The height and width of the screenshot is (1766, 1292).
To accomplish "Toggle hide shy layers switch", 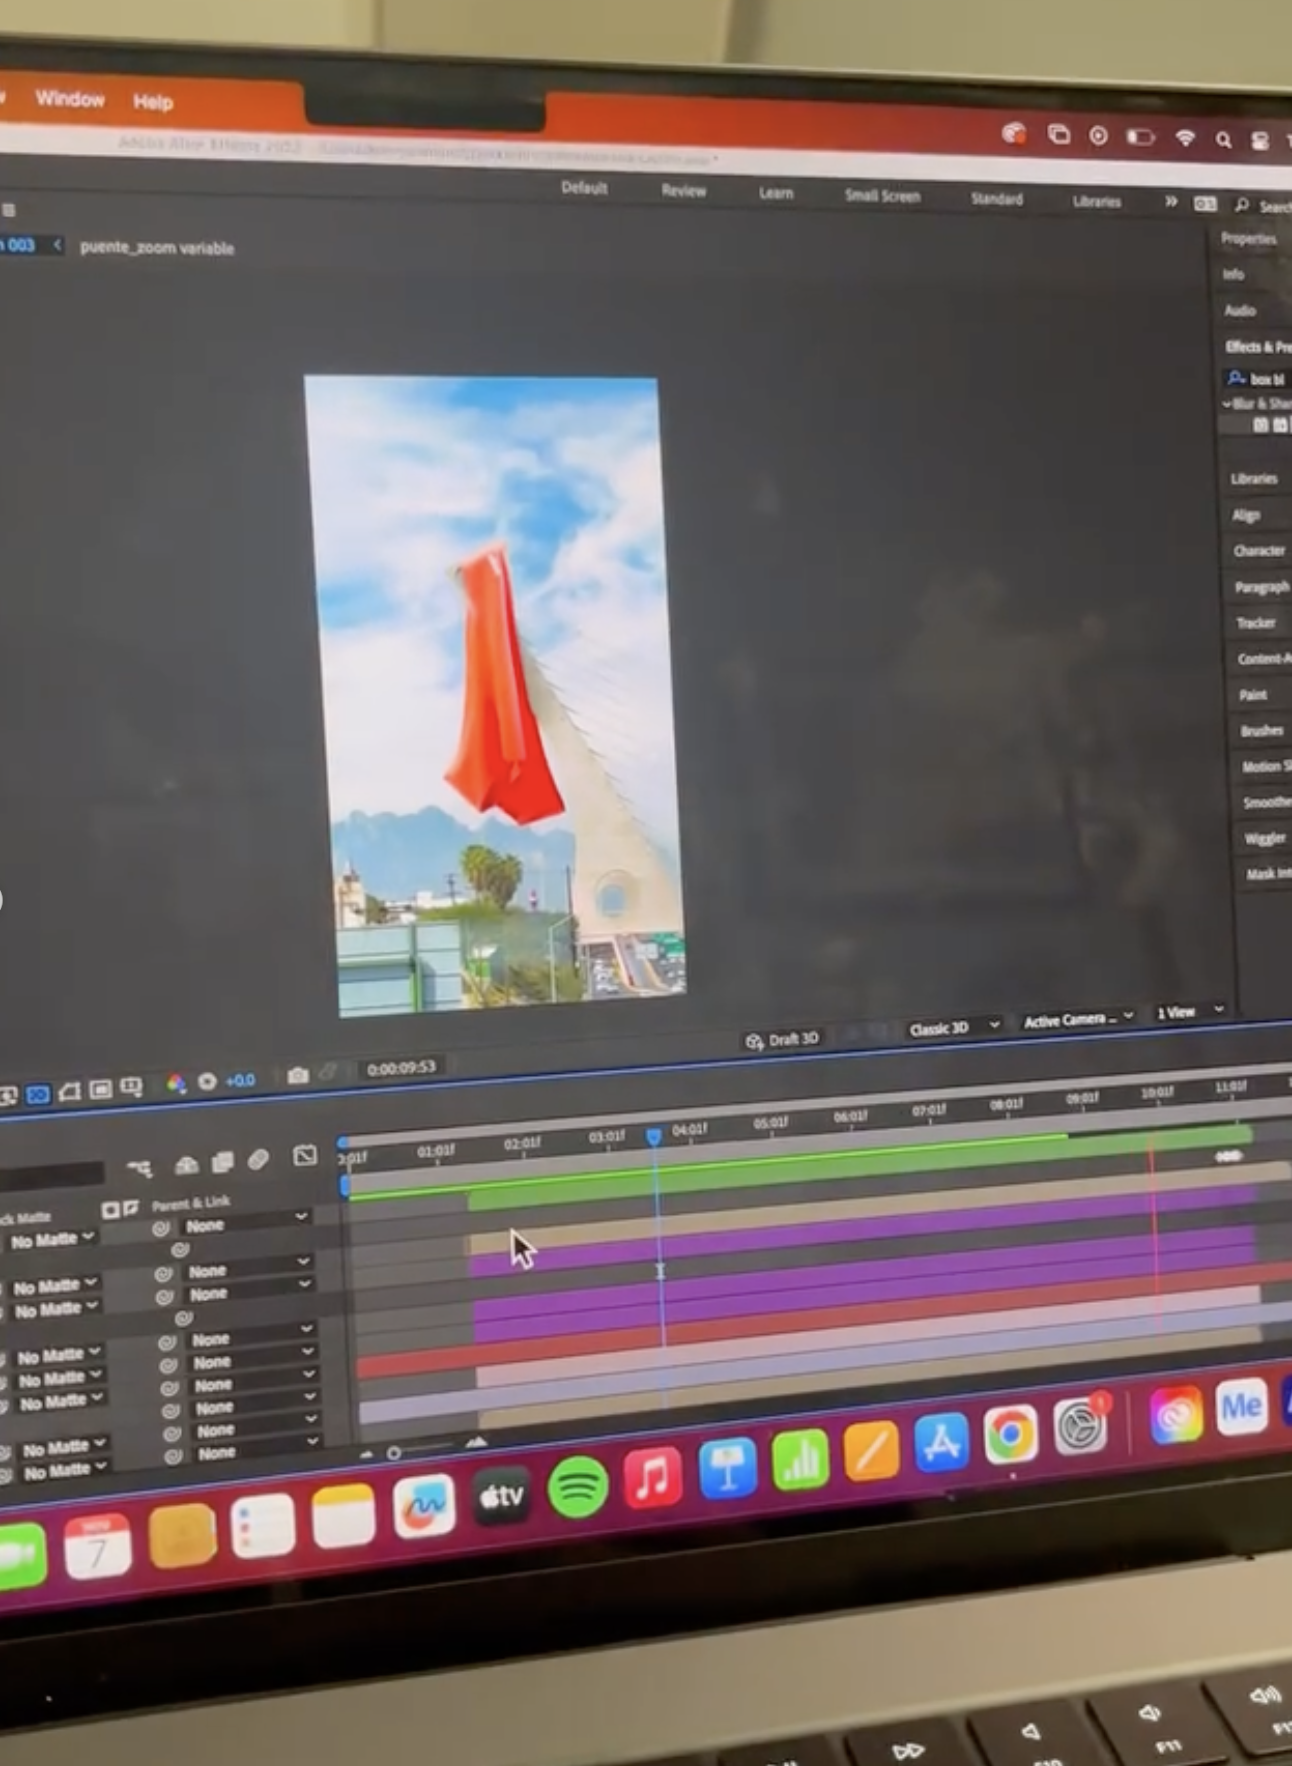I will click(x=187, y=1164).
